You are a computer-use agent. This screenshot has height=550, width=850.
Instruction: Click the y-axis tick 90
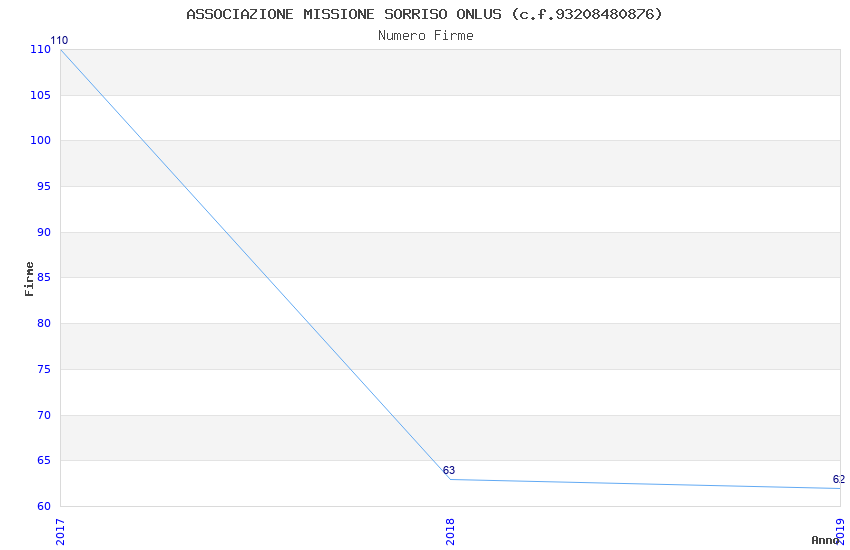(x=44, y=232)
